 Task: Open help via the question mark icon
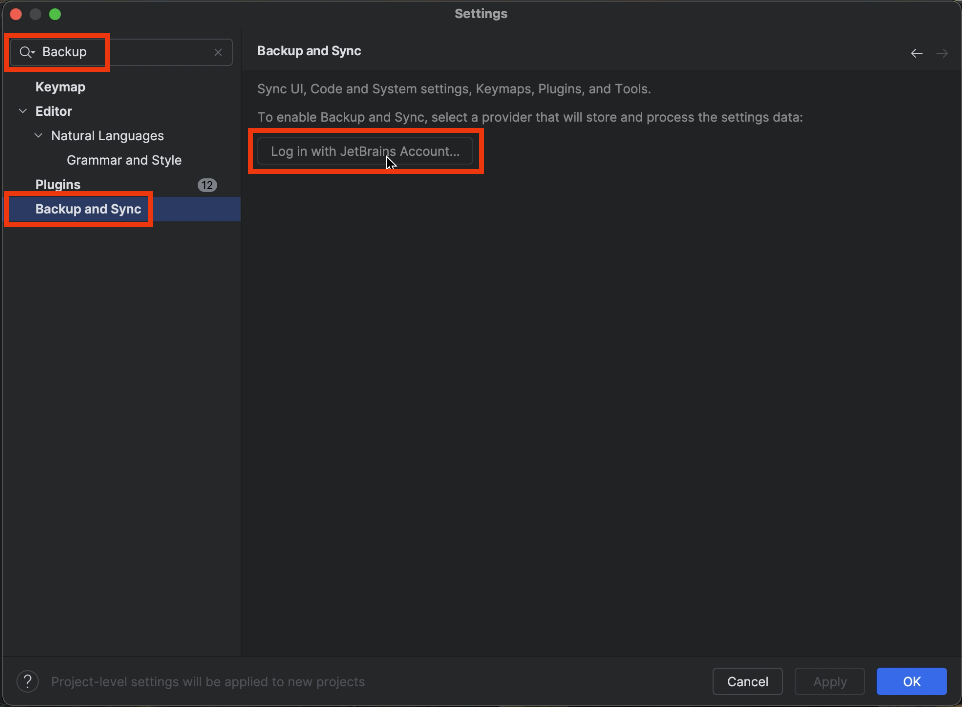click(x=28, y=681)
